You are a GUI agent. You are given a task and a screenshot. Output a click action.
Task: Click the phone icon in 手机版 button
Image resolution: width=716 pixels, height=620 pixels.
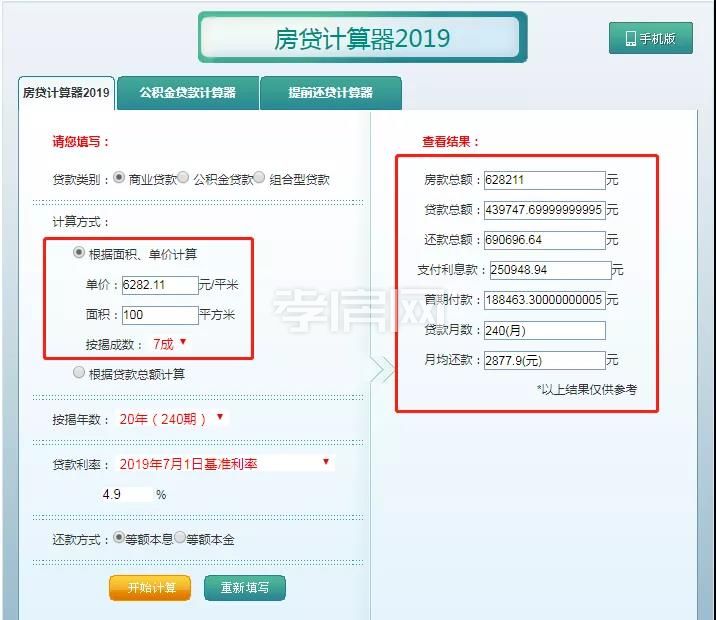tap(631, 39)
